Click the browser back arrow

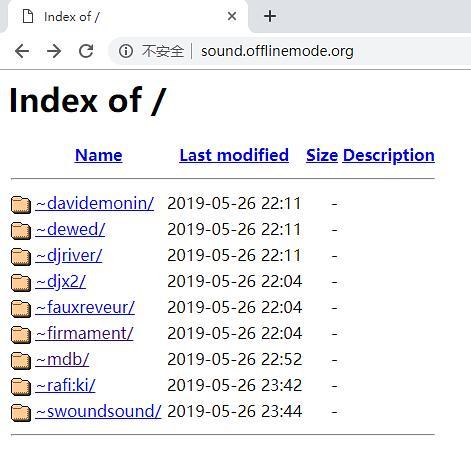click(x=22, y=51)
